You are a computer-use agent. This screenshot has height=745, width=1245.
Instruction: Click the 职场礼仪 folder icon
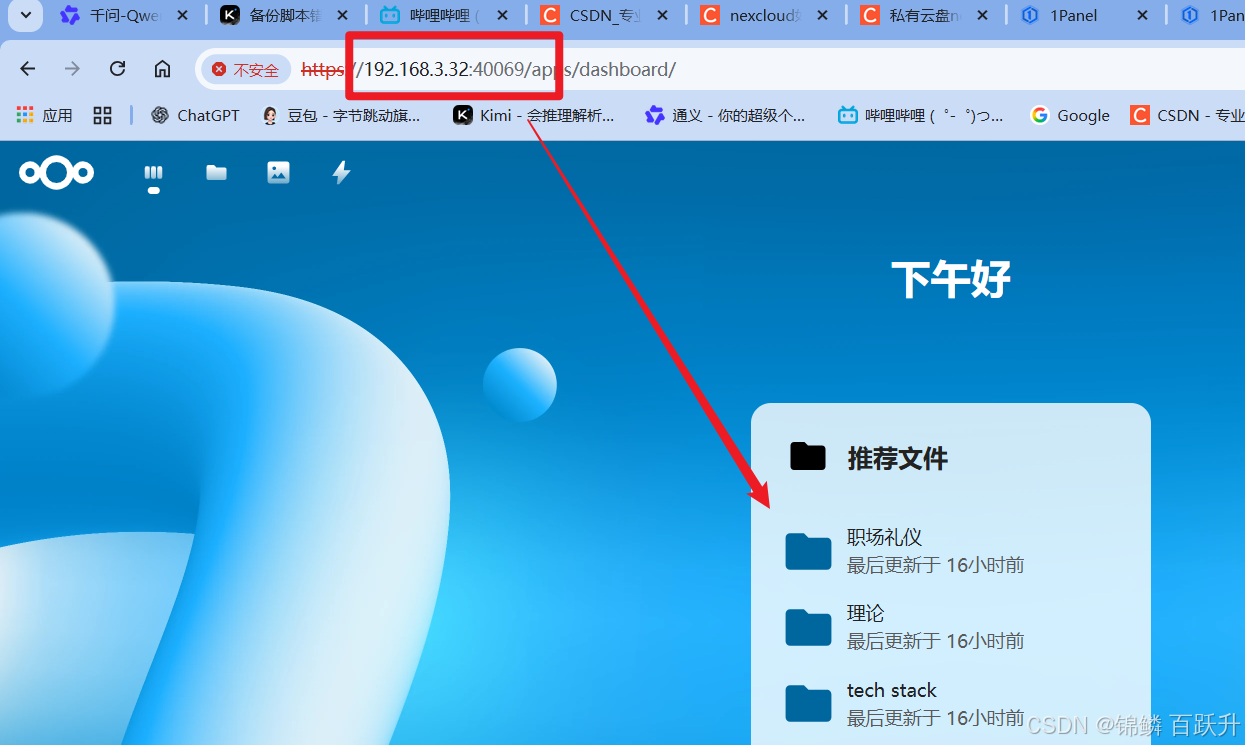pyautogui.click(x=808, y=551)
